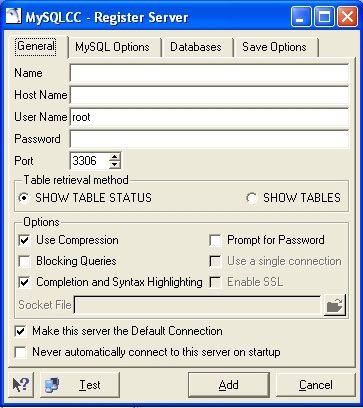Switch to the MySQL Options tab
Viewport: 363px width, 408px height.
[x=112, y=47]
